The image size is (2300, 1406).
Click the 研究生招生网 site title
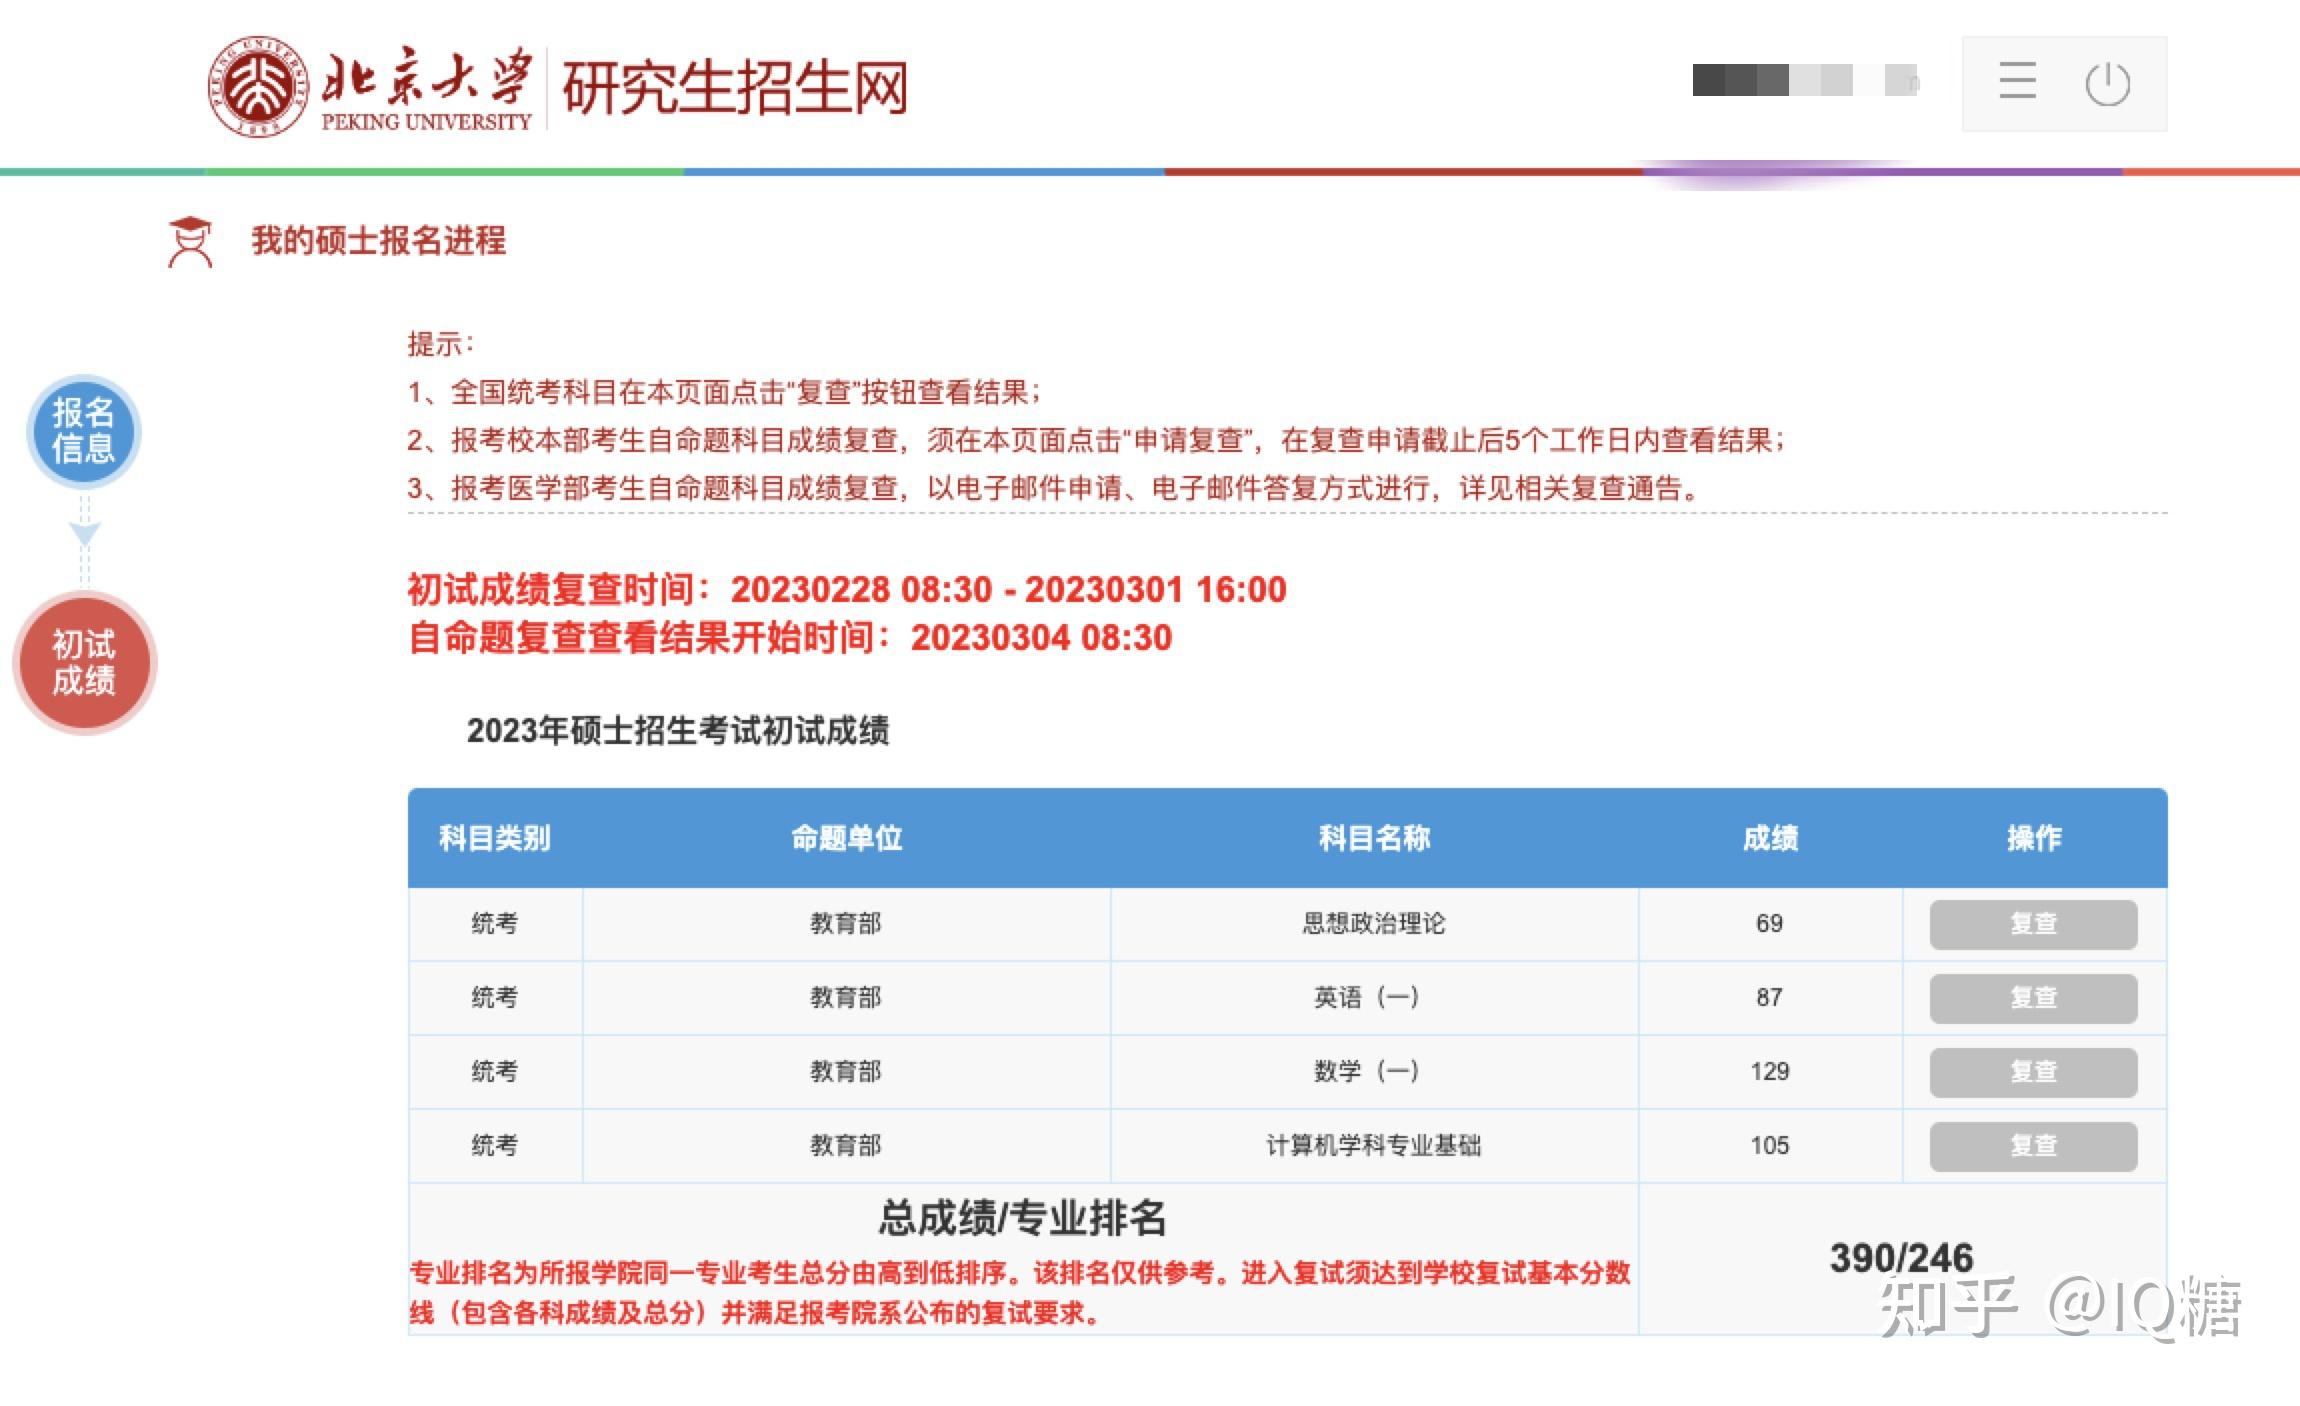tap(735, 88)
